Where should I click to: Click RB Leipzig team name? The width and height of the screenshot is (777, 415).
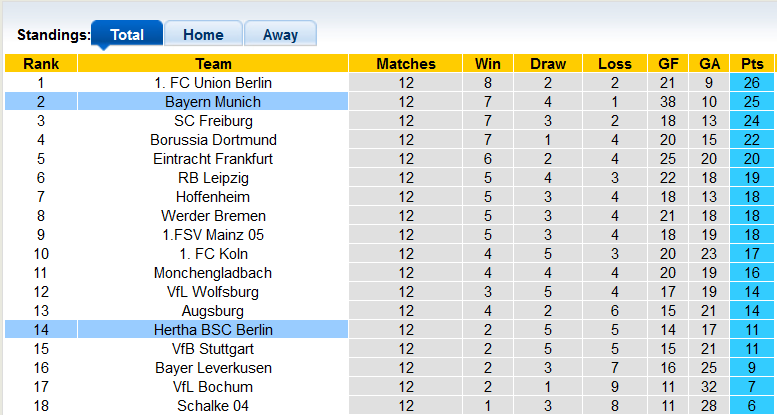213,178
